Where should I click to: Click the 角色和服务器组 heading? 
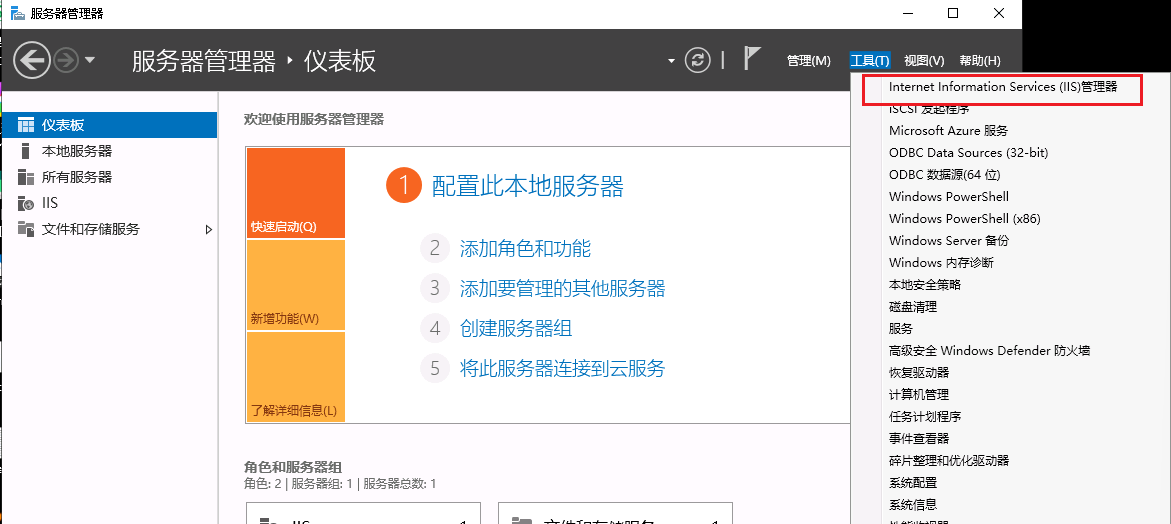(293, 467)
